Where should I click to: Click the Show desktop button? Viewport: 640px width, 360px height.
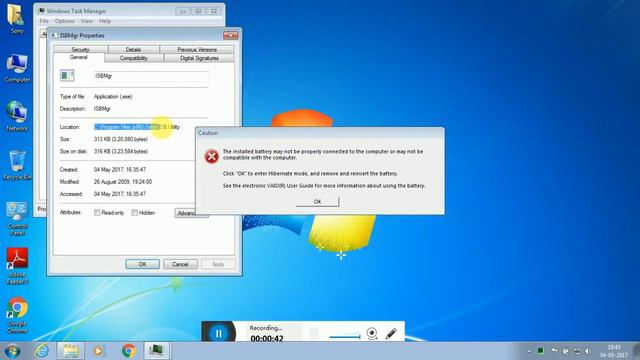[636, 351]
